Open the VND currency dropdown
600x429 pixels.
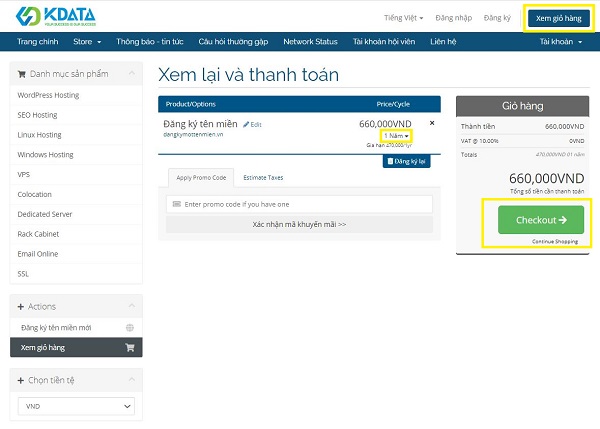click(x=75, y=406)
